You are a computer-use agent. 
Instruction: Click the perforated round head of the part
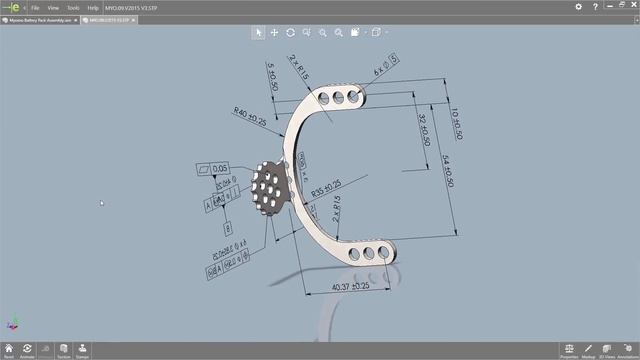coord(268,188)
